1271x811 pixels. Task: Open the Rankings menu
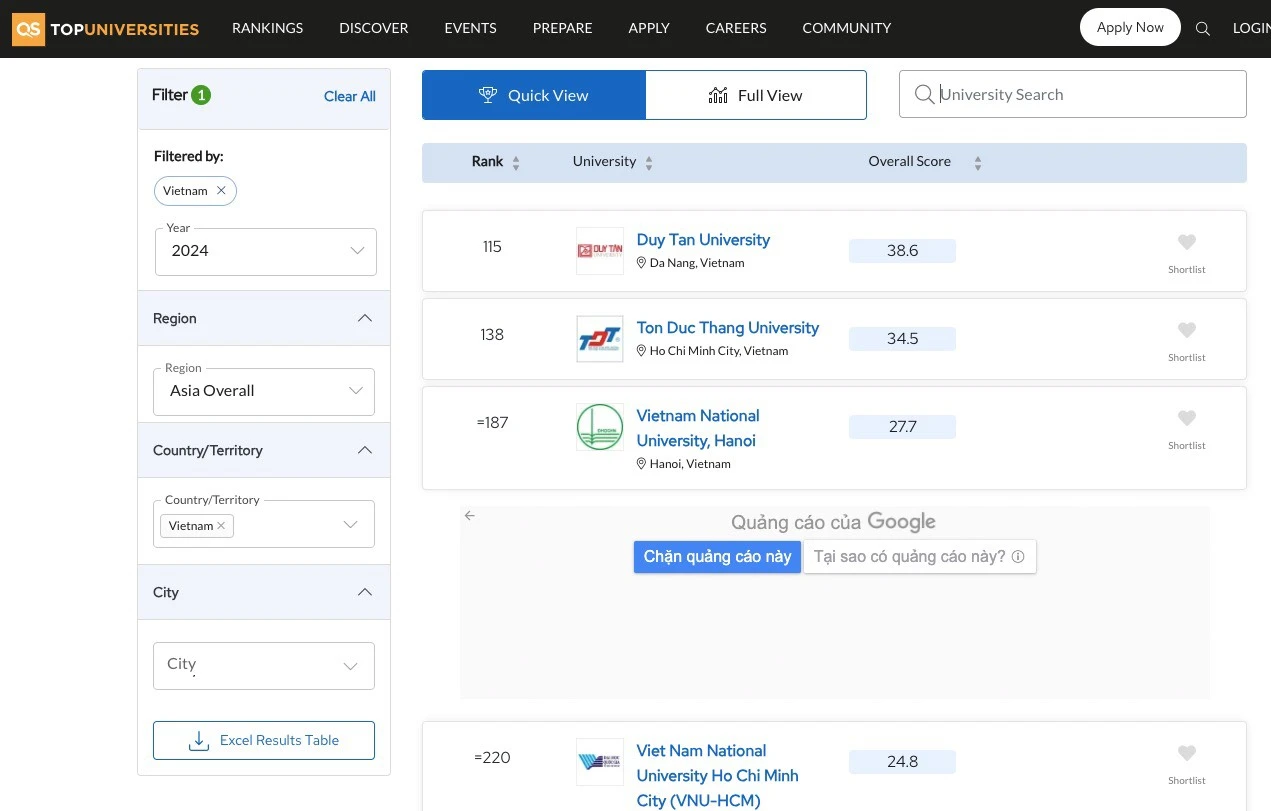click(x=267, y=28)
